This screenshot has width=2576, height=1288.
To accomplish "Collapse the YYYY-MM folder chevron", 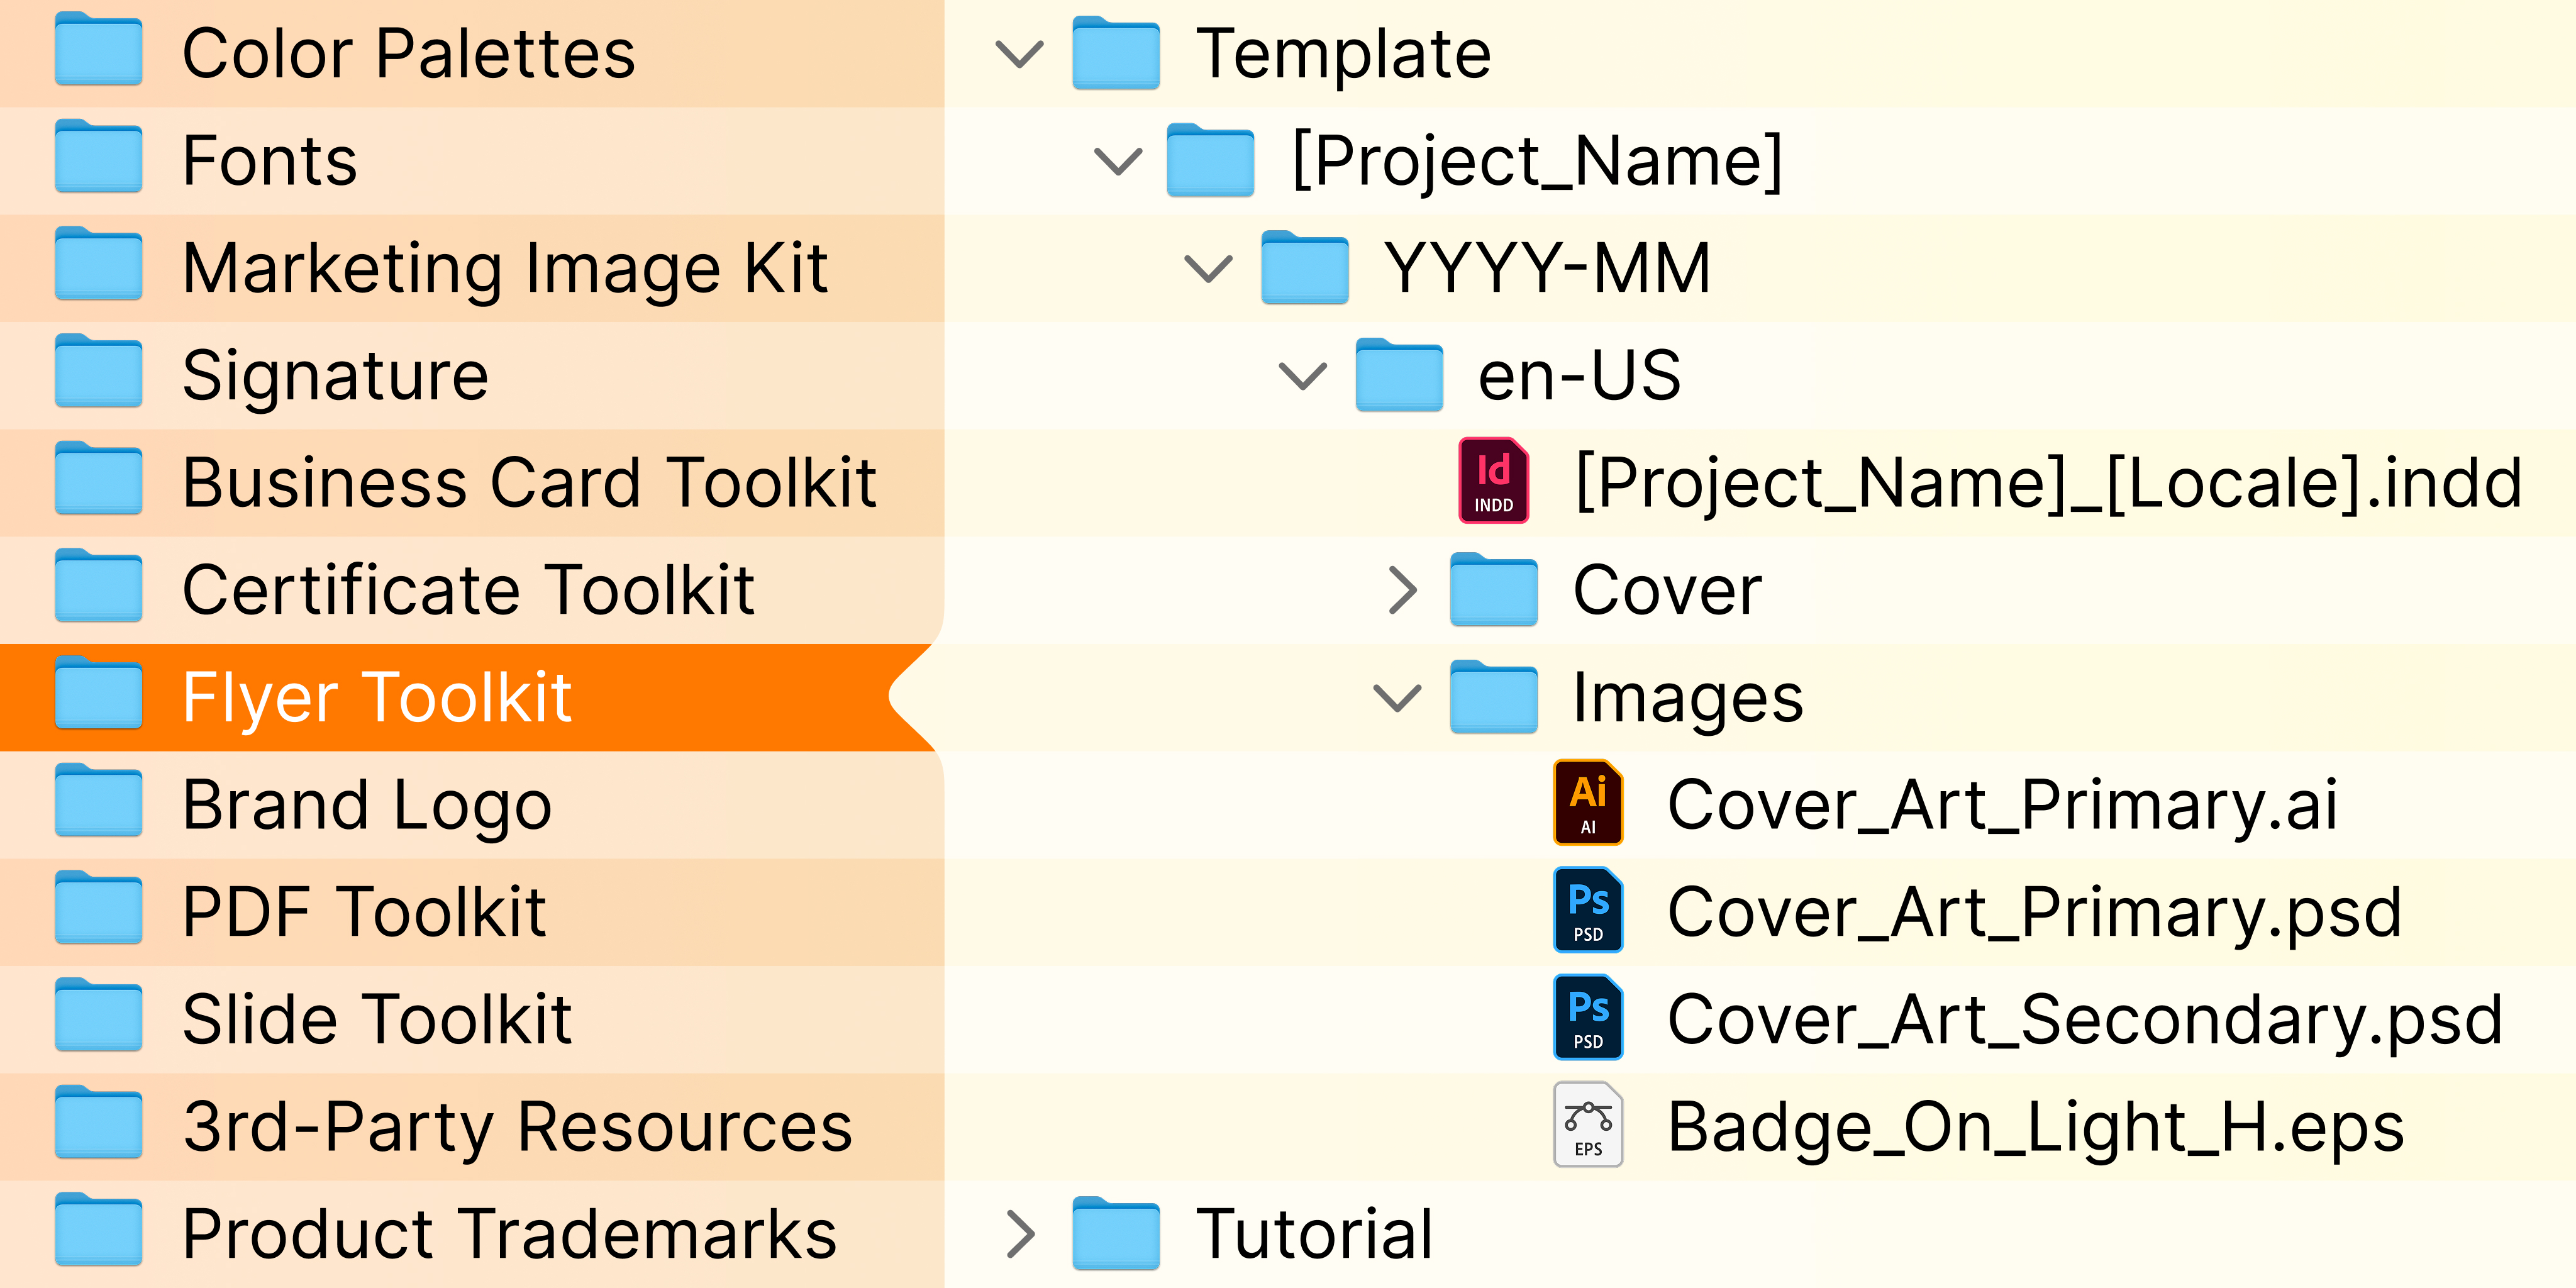I will pos(1208,269).
